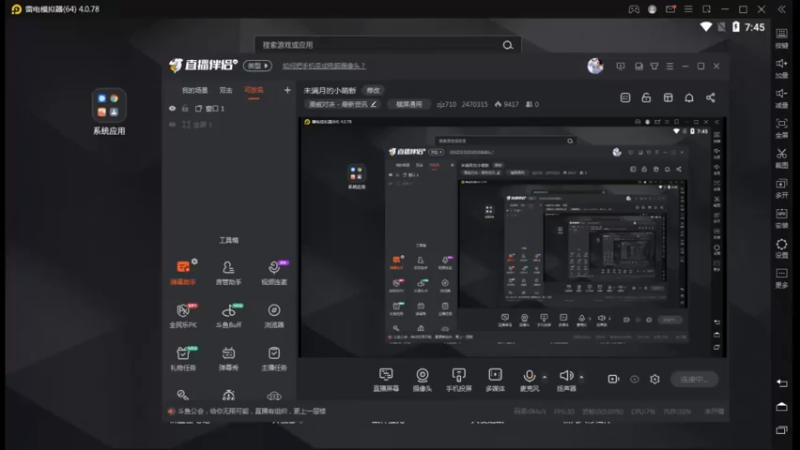Add 多媒体 media source
This screenshot has width=800, height=450.
[495, 380]
